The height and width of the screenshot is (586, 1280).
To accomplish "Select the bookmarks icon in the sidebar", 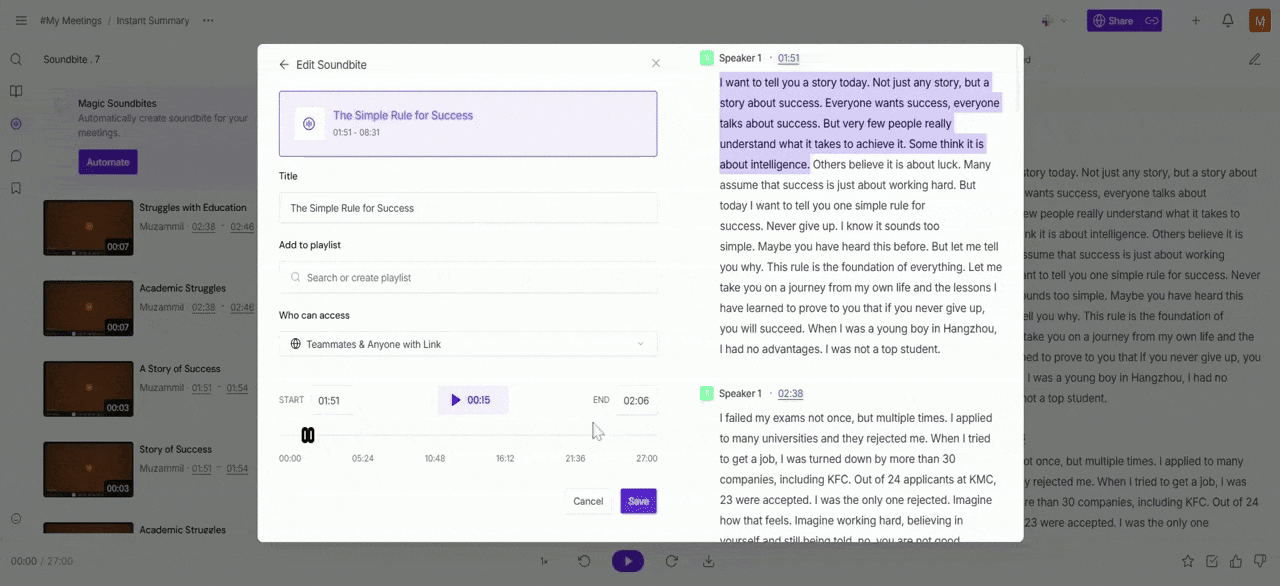I will coord(16,188).
